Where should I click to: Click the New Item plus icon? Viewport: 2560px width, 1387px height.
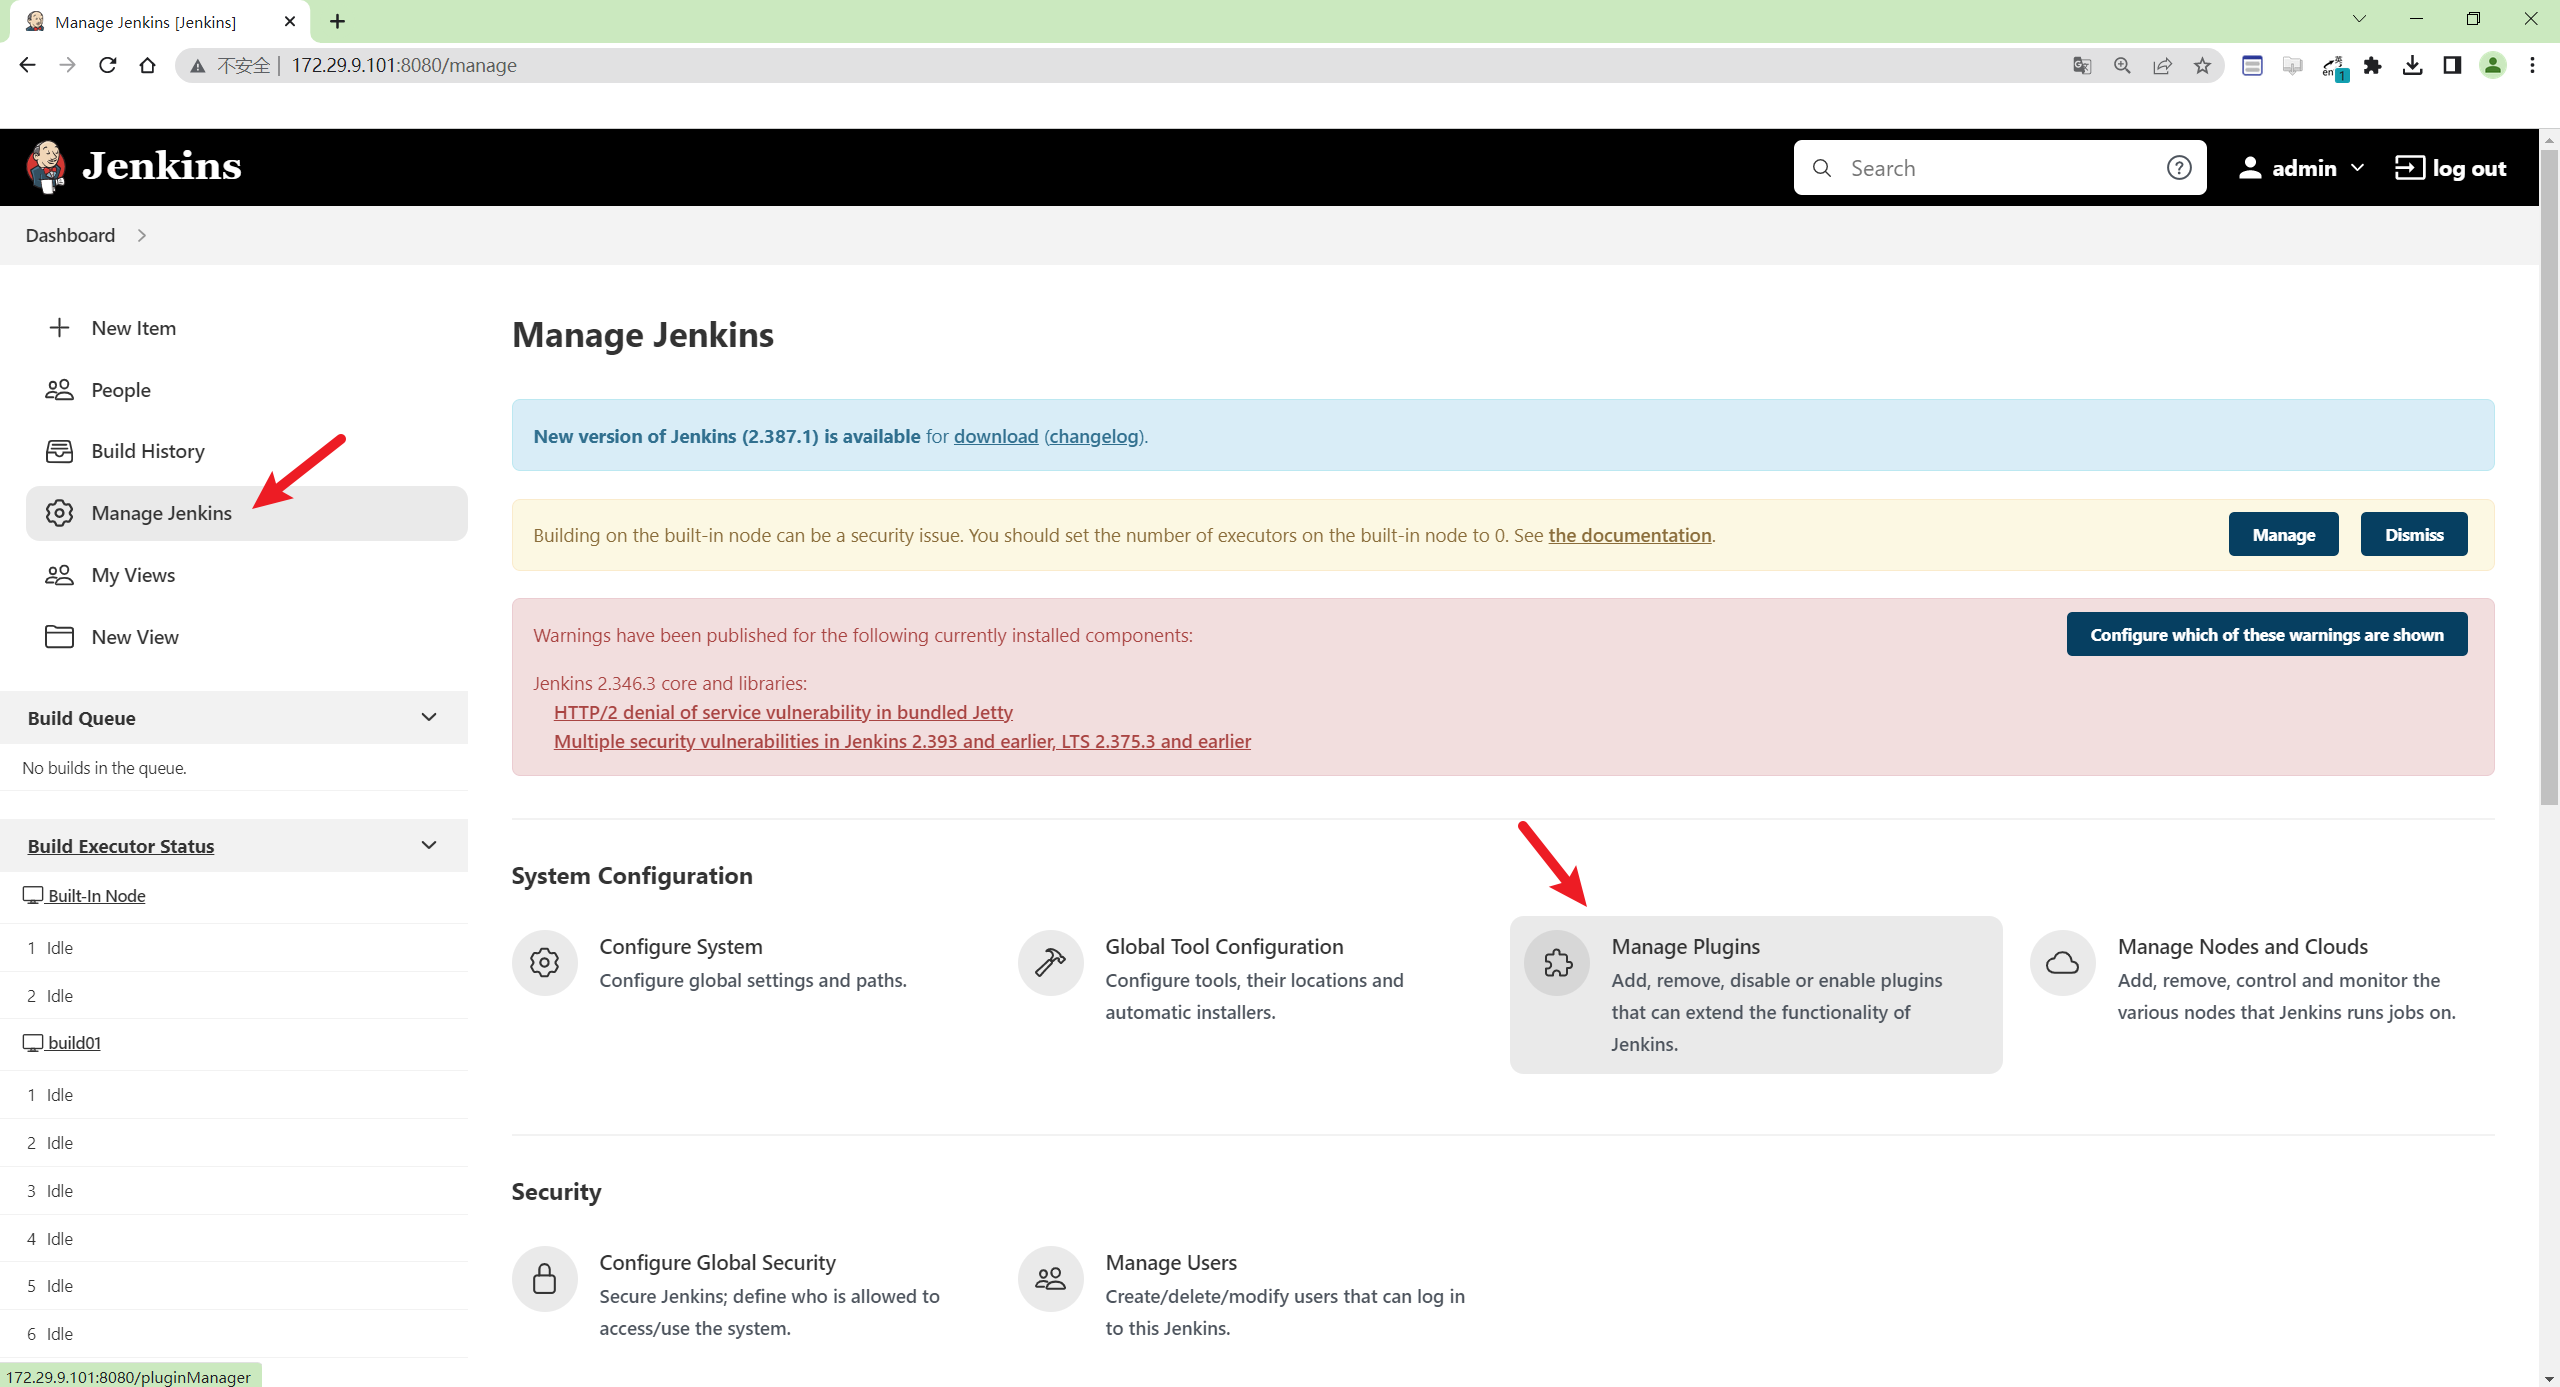[59, 328]
